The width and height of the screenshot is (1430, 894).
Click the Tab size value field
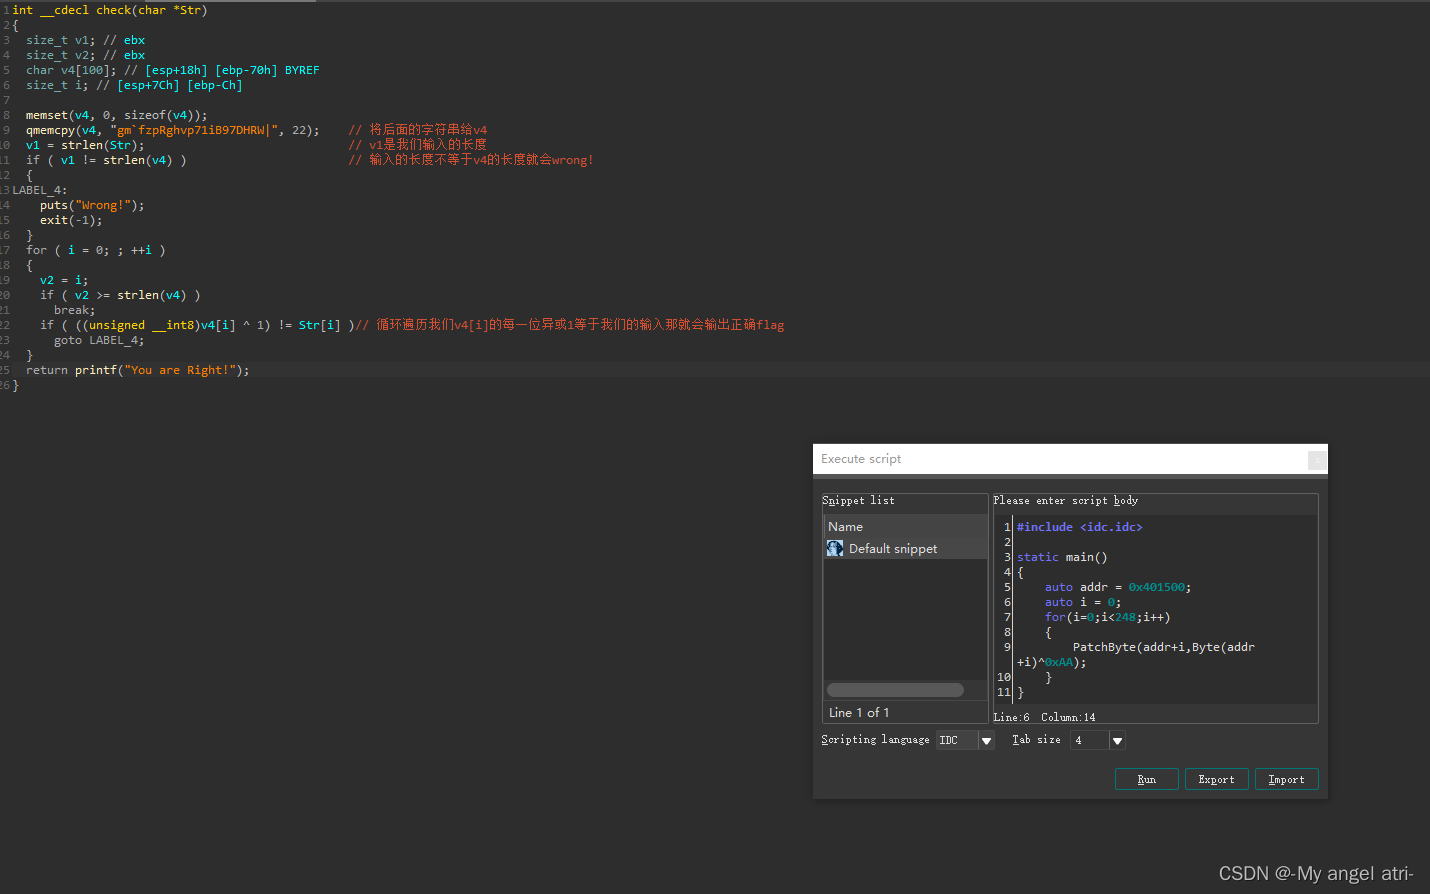(x=1089, y=740)
